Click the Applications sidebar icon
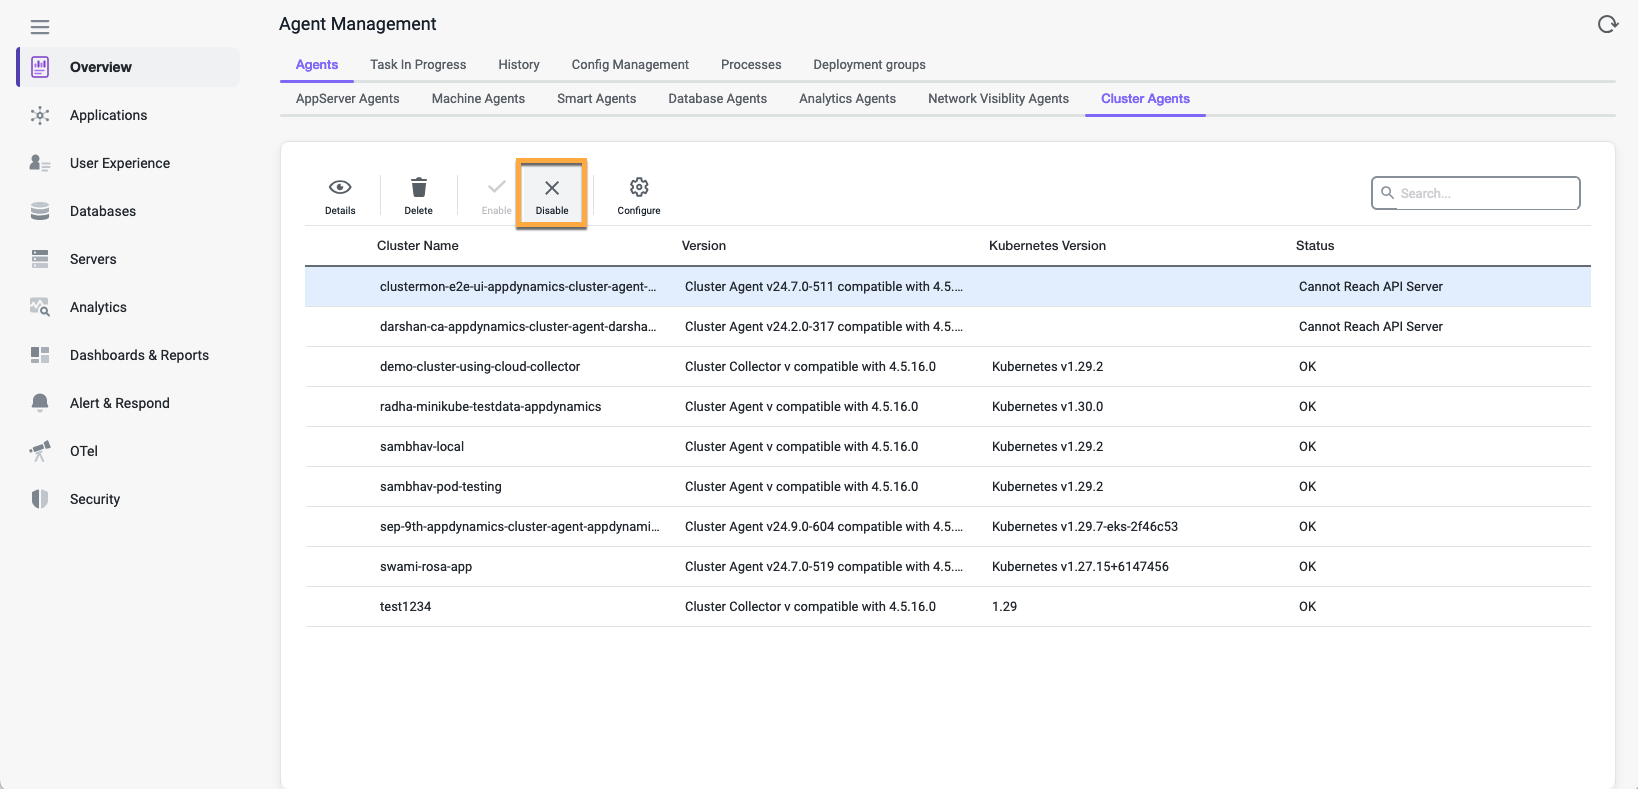Screen dimensions: 1638x789 pos(40,115)
